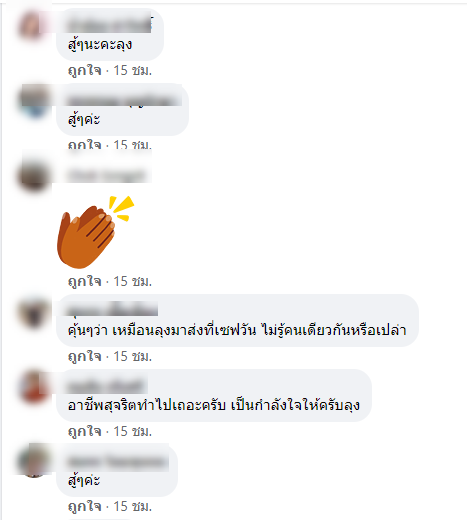Open name above the clapping sticker
The width and height of the screenshot is (467, 520).
(x=107, y=175)
